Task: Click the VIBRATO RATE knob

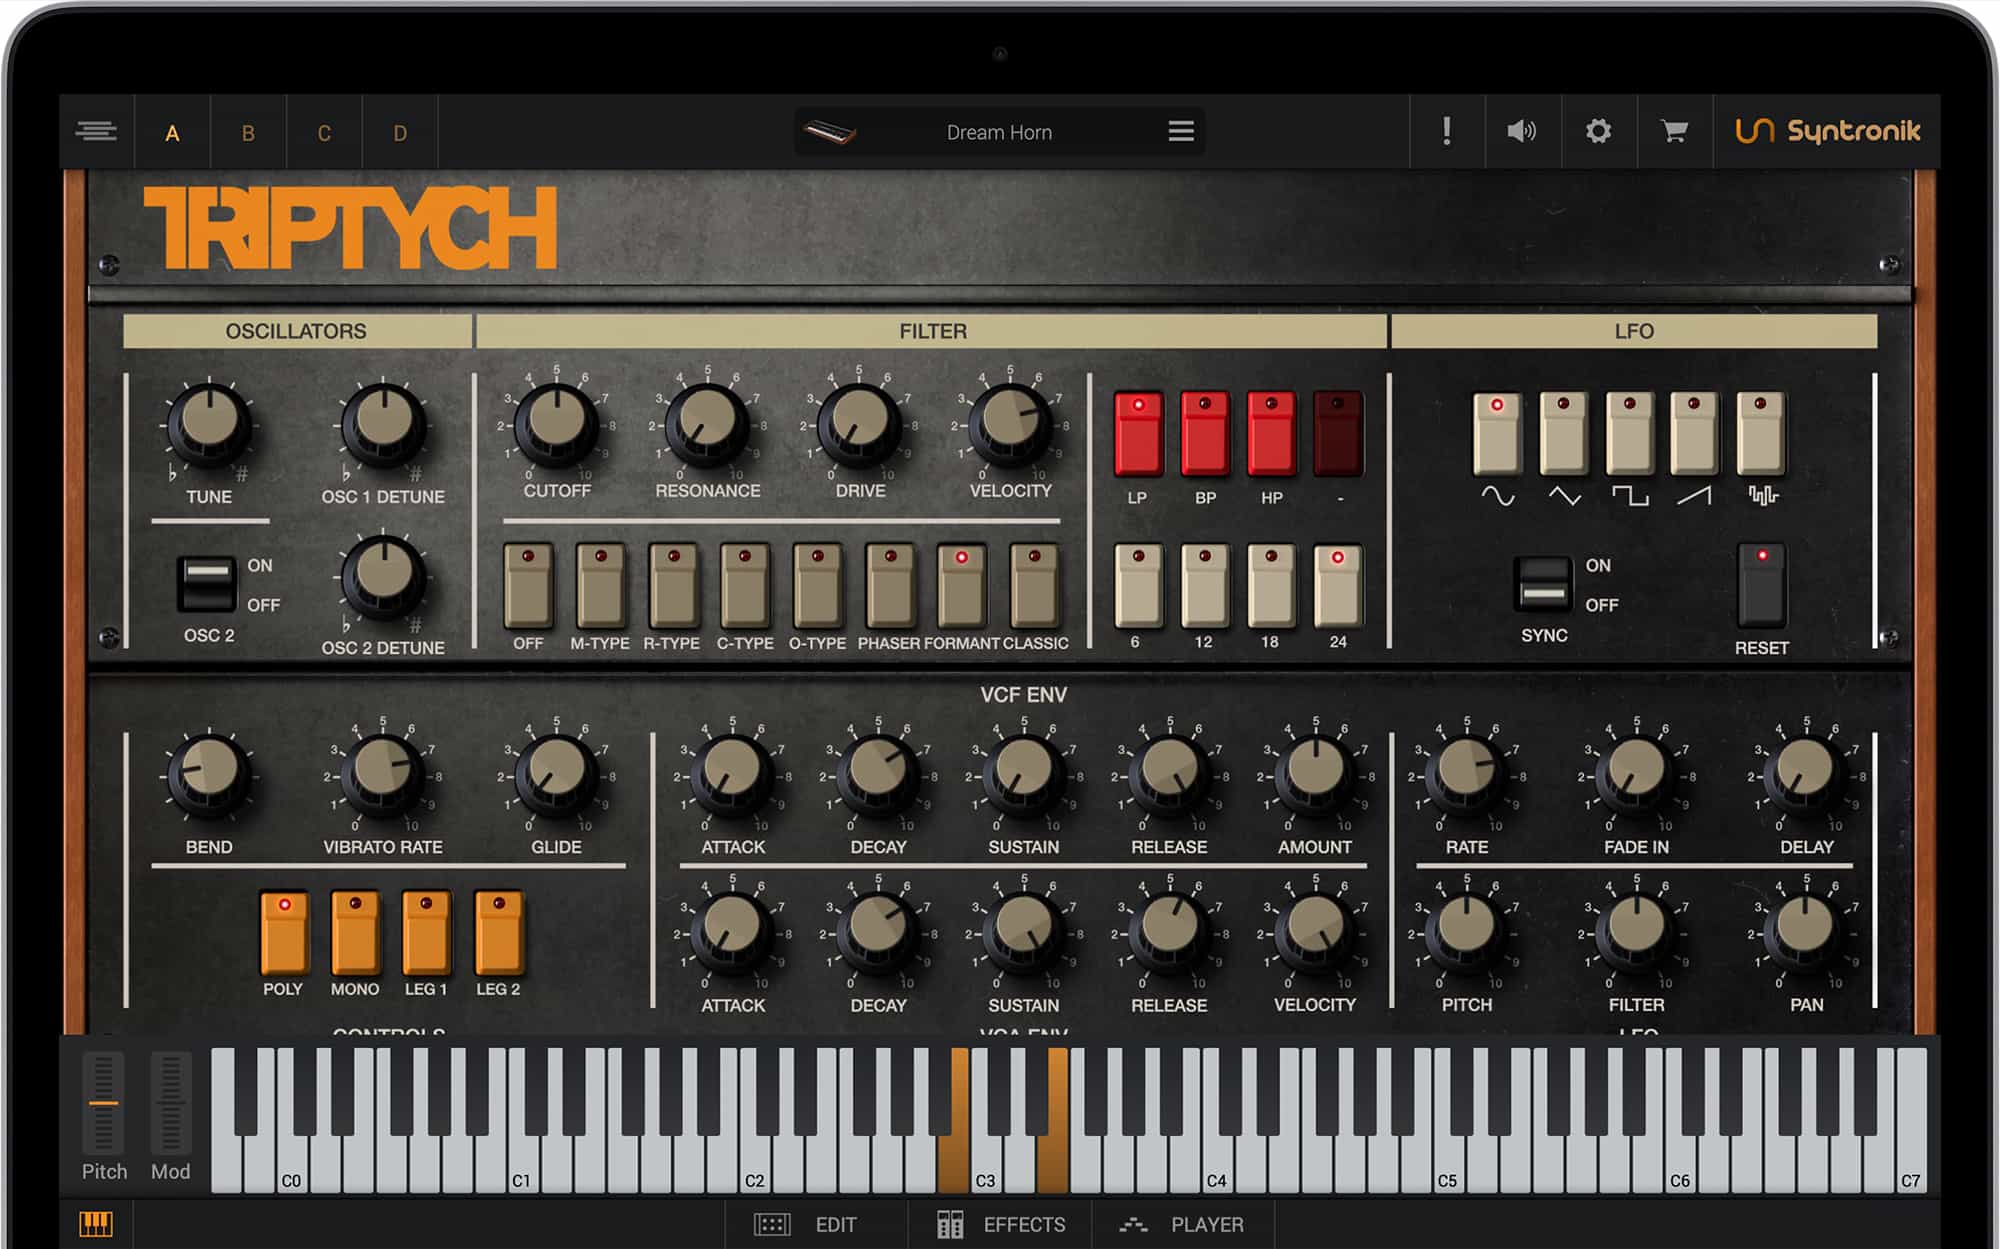Action: pyautogui.click(x=383, y=775)
